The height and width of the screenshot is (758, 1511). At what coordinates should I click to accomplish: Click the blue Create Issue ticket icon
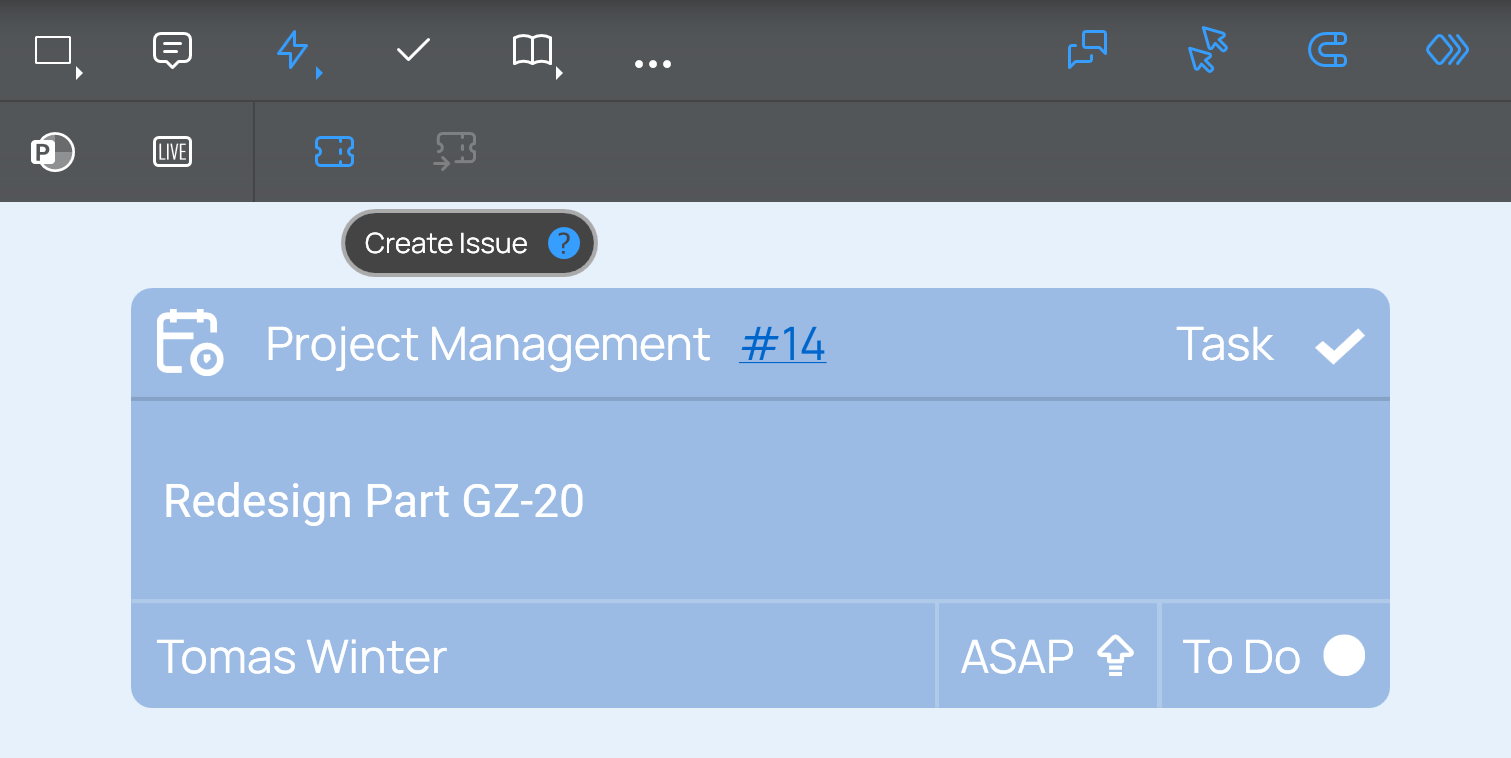click(334, 152)
